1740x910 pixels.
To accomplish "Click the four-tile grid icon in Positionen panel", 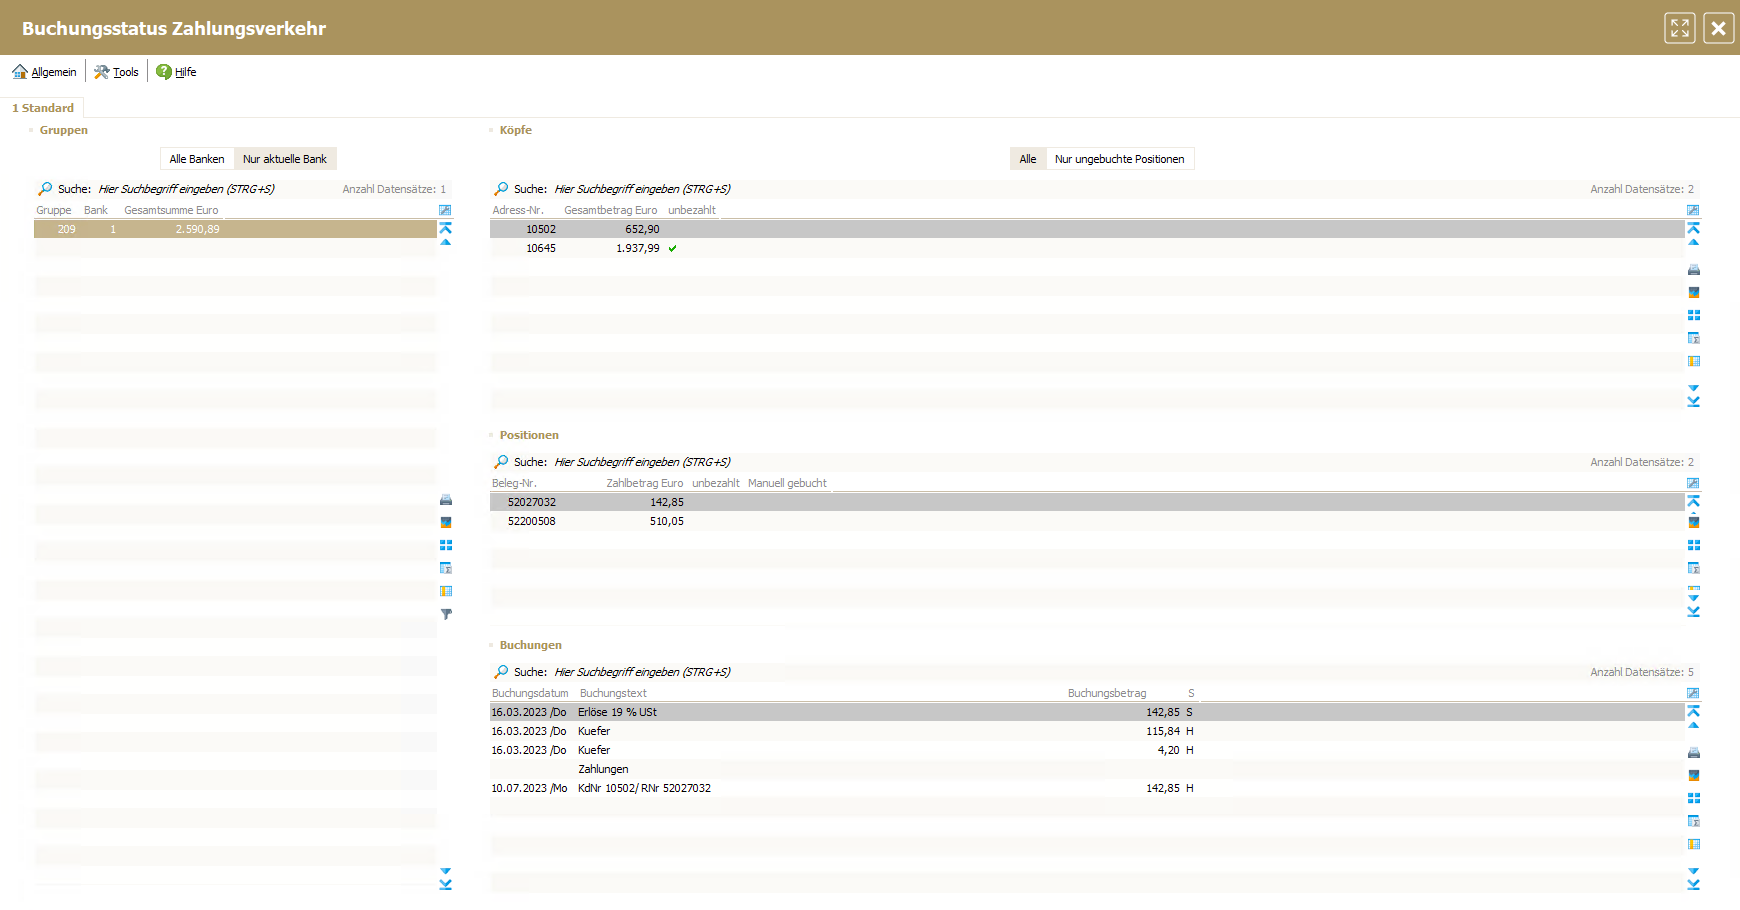I will [x=1693, y=545].
